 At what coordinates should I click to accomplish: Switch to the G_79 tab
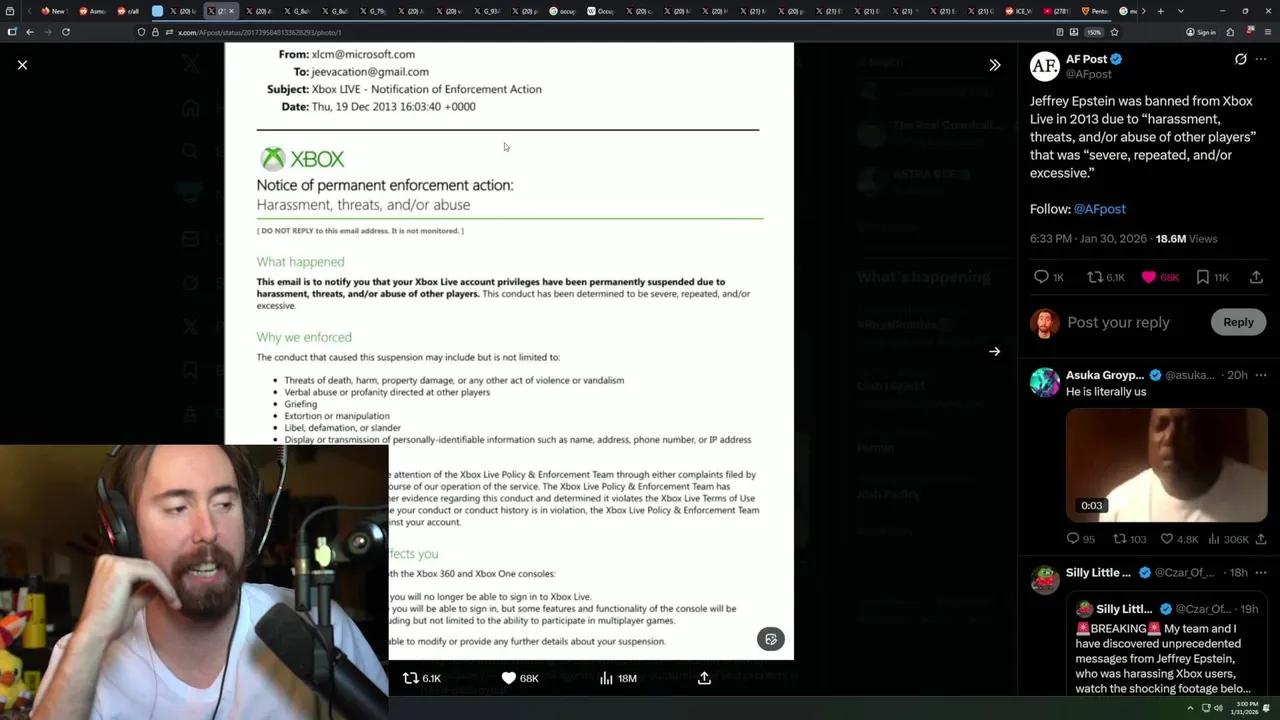pos(373,11)
